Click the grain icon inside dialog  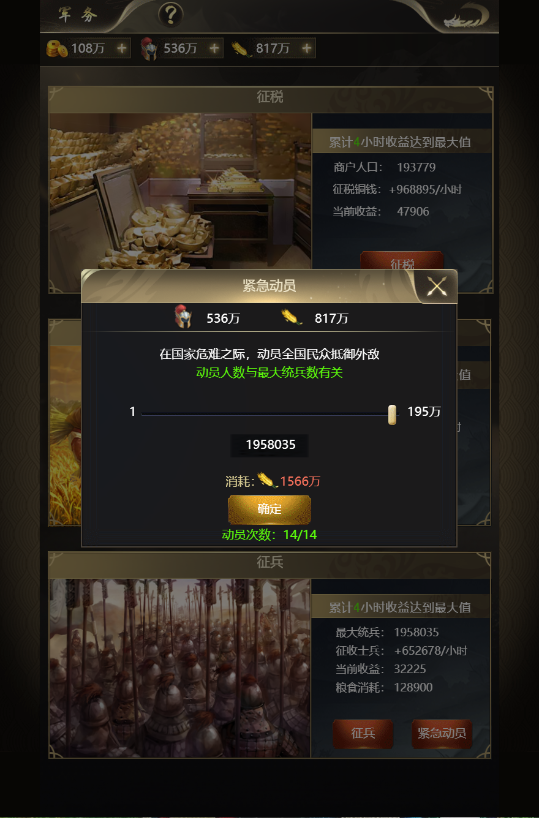292,317
